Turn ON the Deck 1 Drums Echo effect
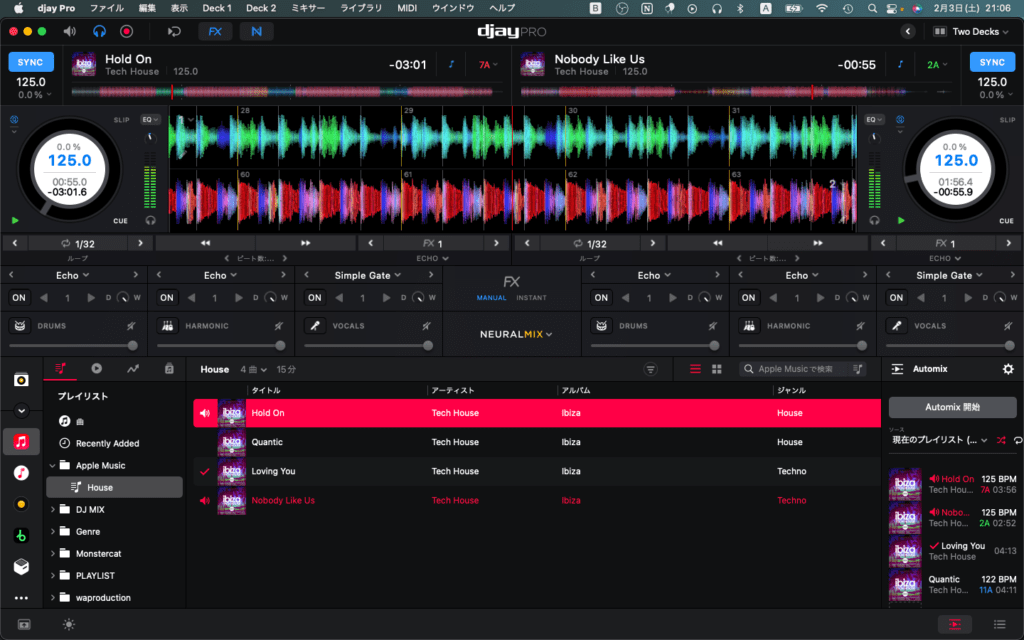The width and height of the screenshot is (1024, 640). click(19, 298)
